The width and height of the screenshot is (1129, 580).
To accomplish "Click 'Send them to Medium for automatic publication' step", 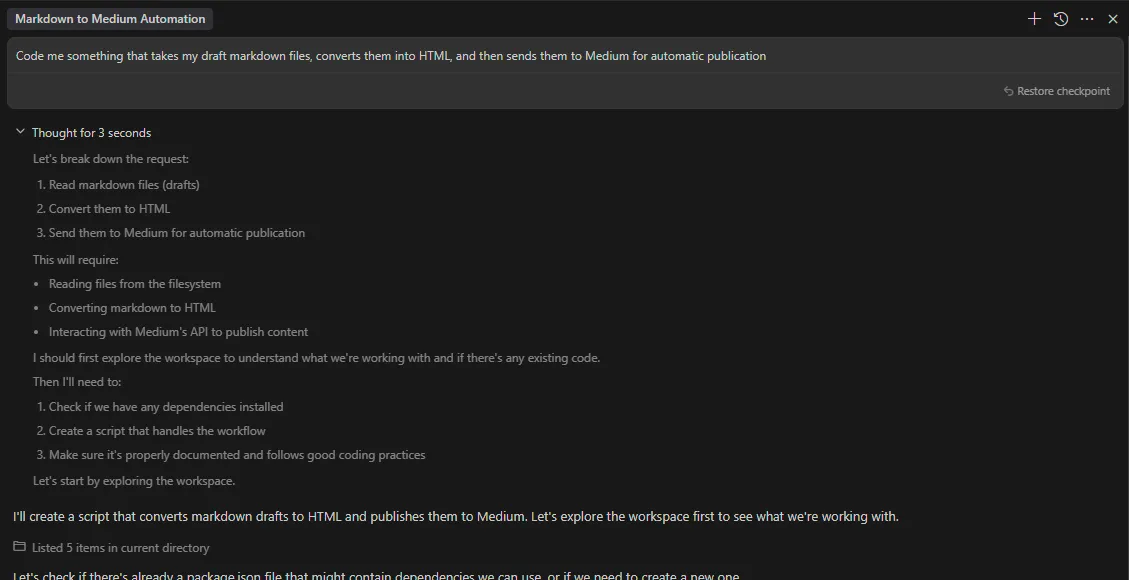I will (177, 233).
